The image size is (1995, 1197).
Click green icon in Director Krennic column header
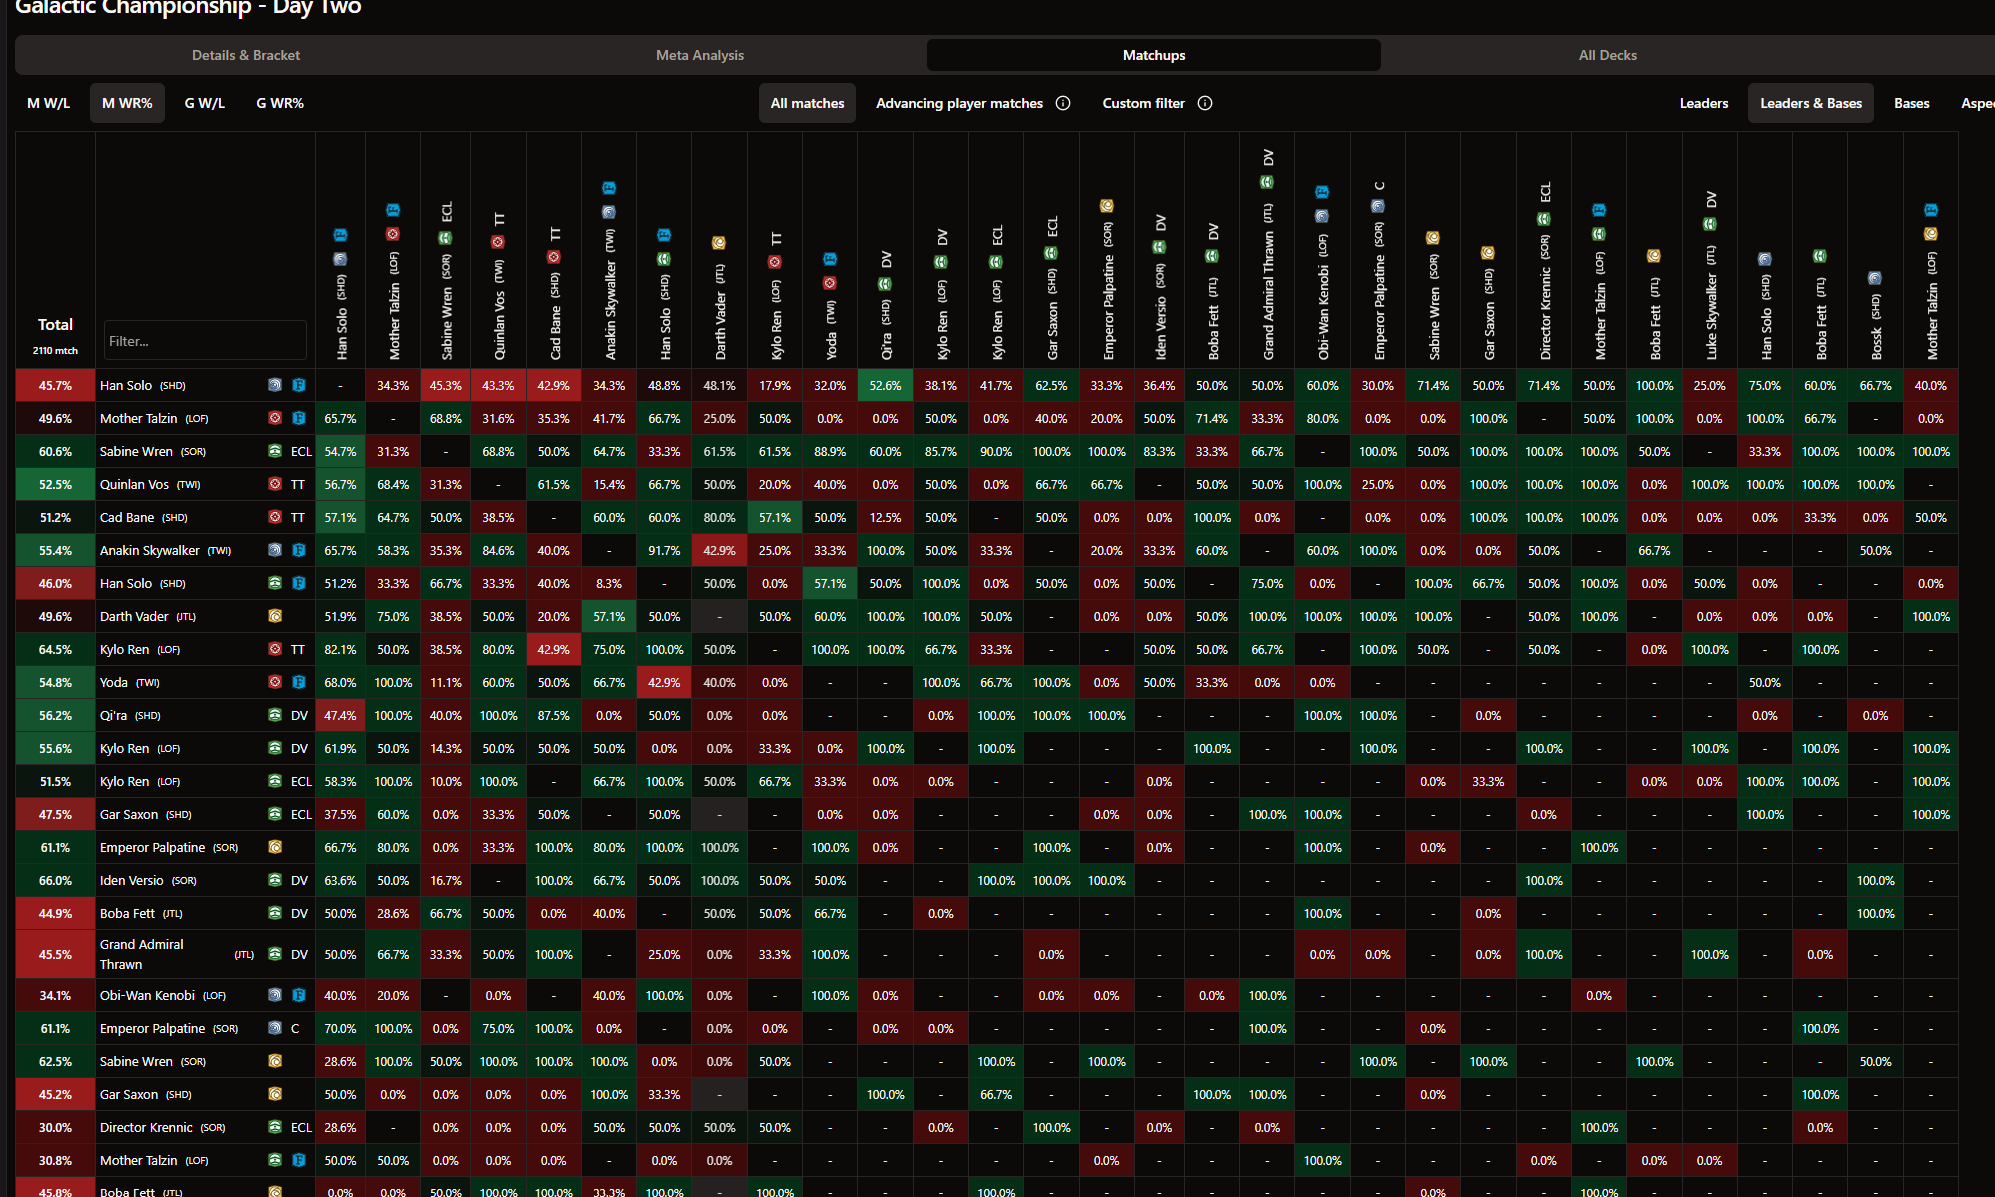[1544, 219]
